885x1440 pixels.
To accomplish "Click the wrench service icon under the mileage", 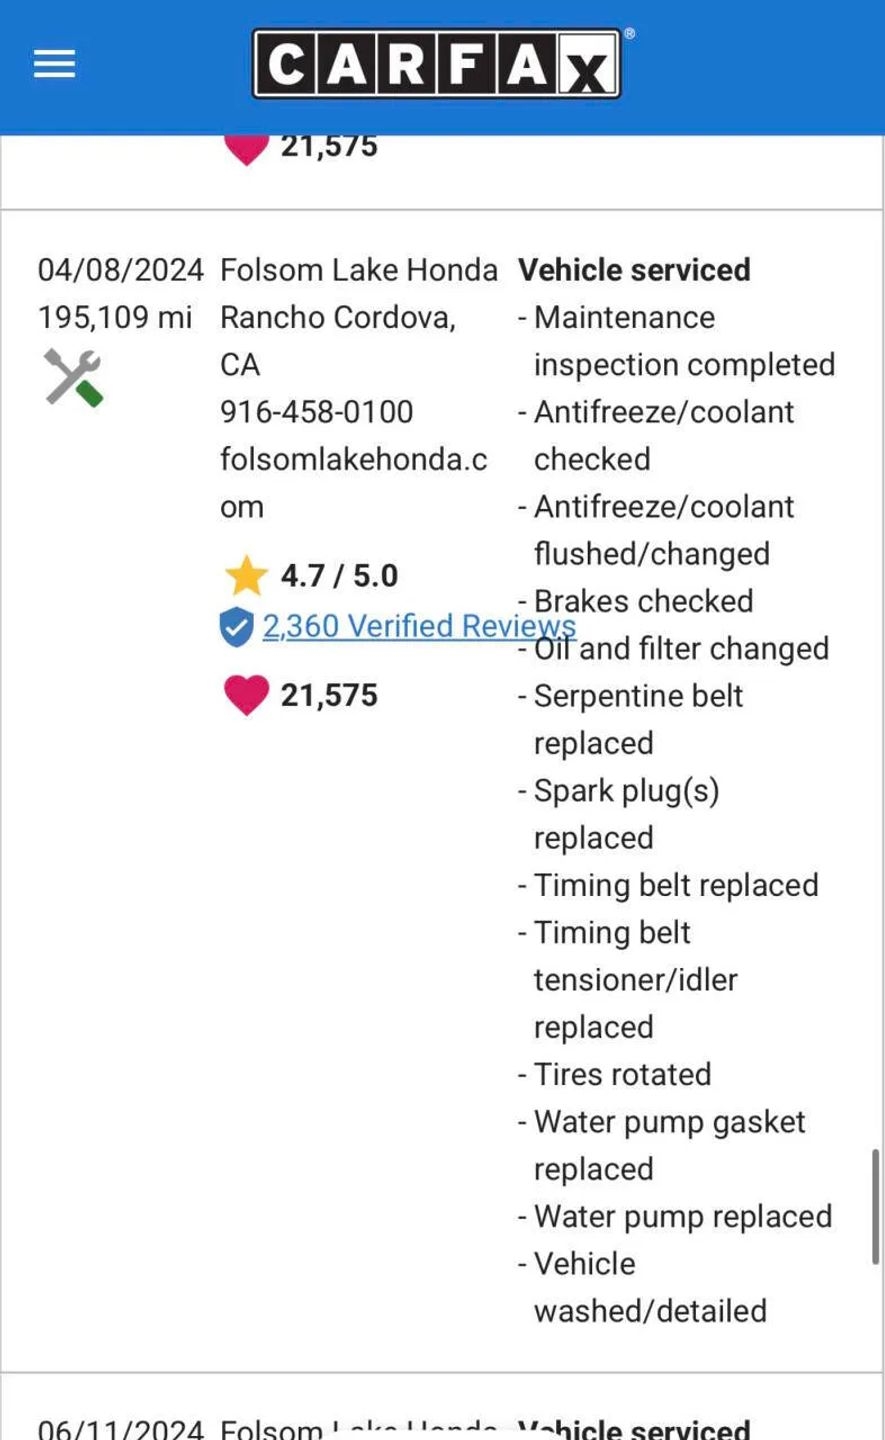I will click(x=73, y=377).
